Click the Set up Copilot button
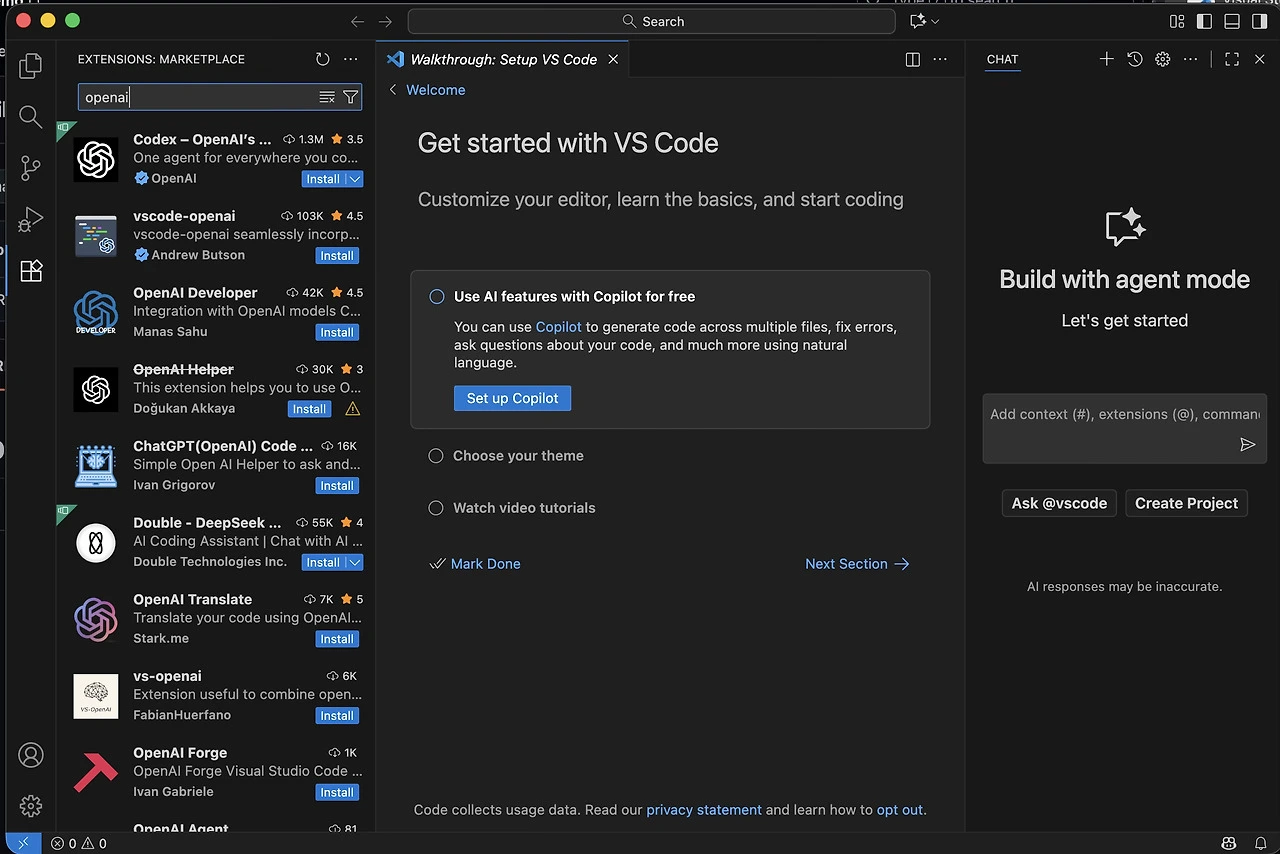Viewport: 1280px width, 854px height. point(512,398)
